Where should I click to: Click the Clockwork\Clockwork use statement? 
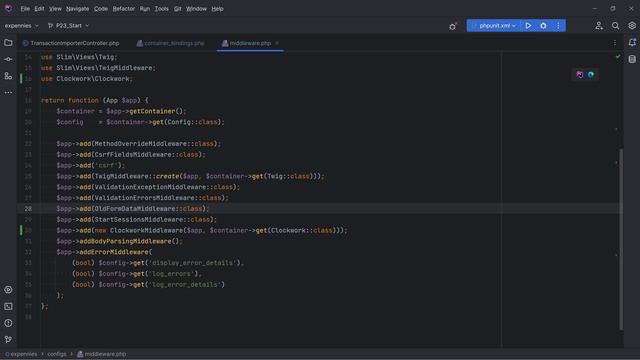[x=87, y=79]
